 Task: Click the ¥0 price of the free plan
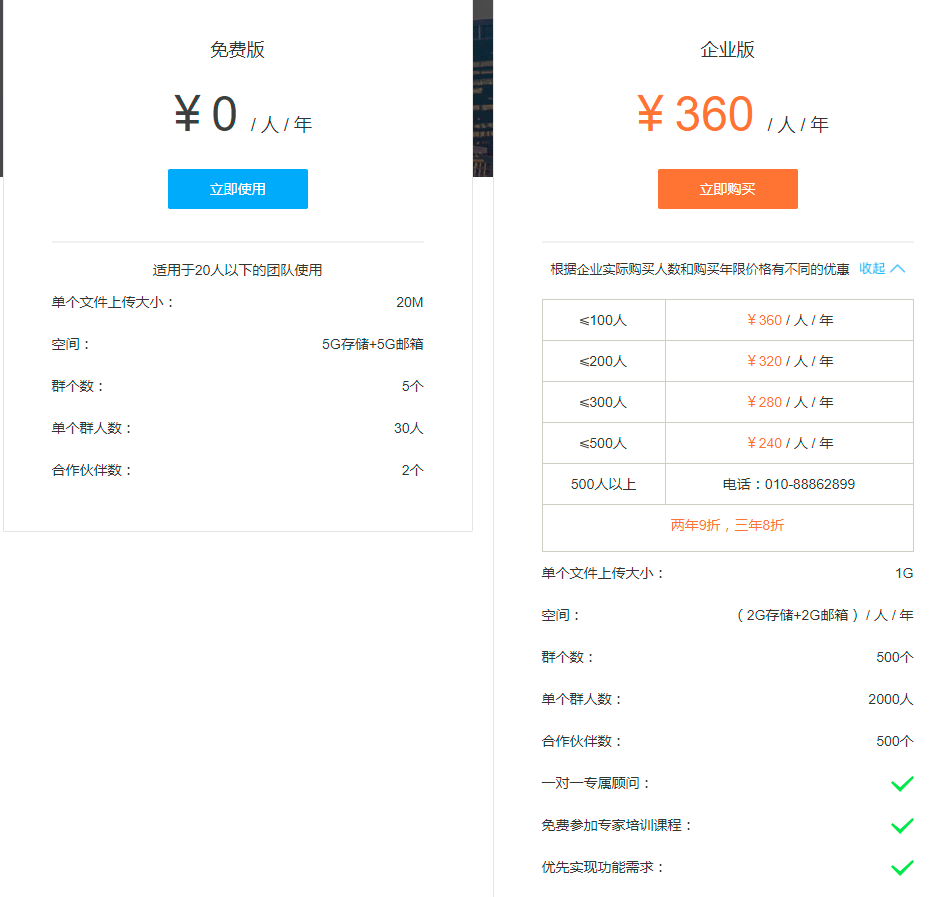point(205,113)
